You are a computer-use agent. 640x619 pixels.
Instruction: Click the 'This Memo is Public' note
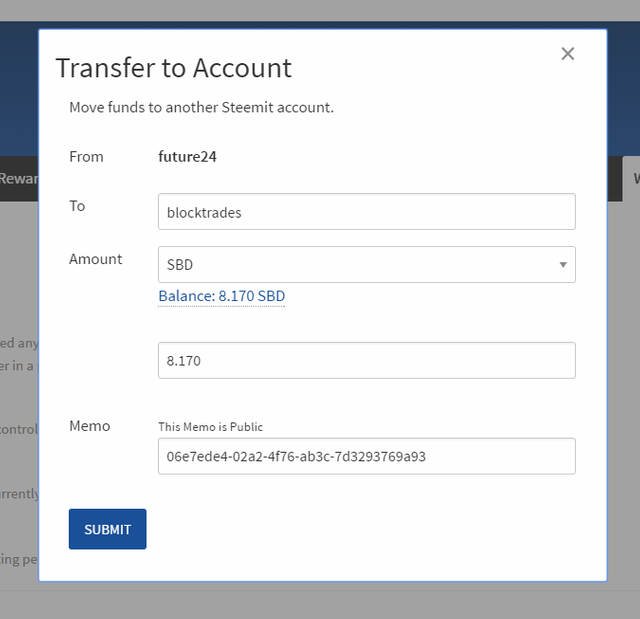[211, 427]
